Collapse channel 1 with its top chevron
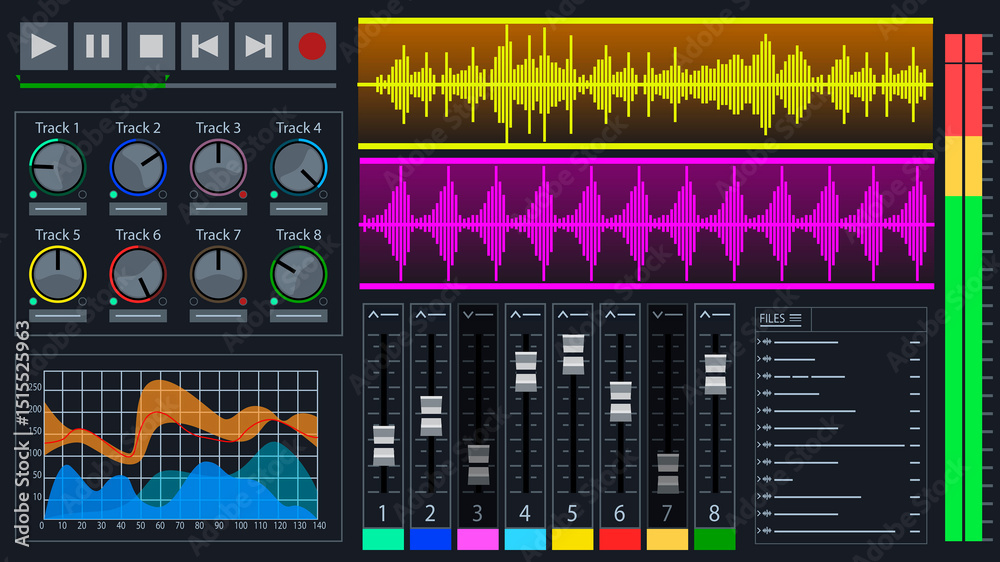This screenshot has height=562, width=1000. click(374, 314)
